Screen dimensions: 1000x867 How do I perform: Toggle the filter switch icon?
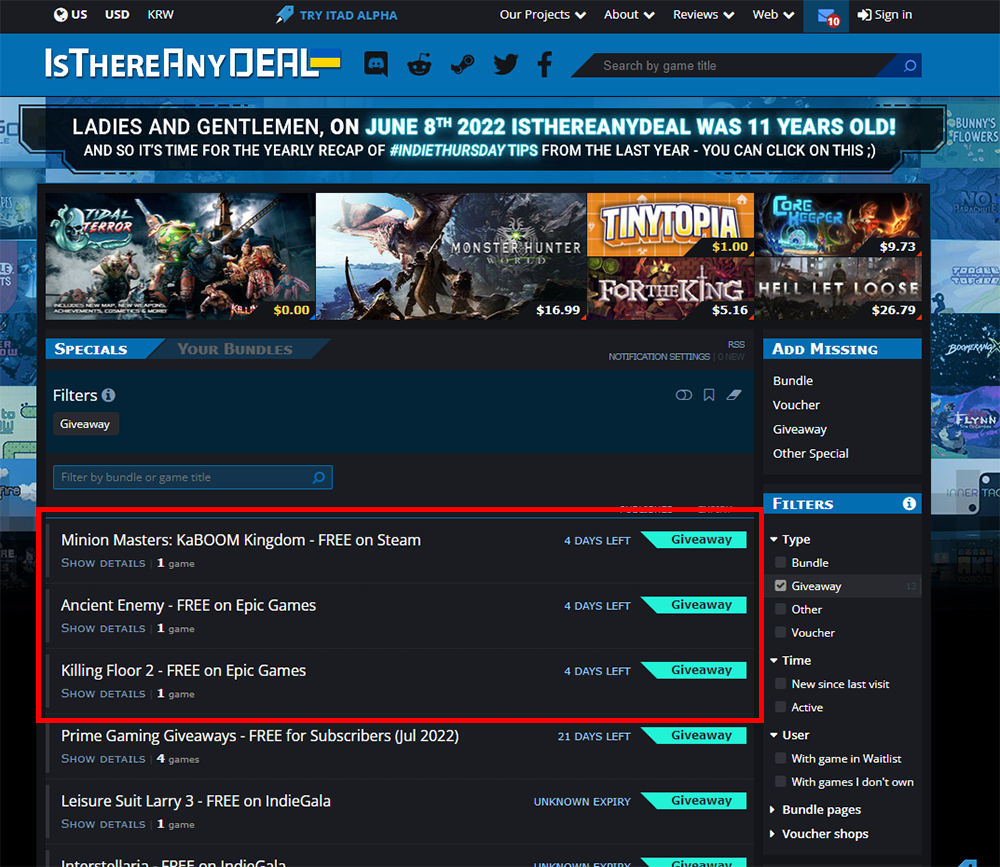[x=684, y=395]
